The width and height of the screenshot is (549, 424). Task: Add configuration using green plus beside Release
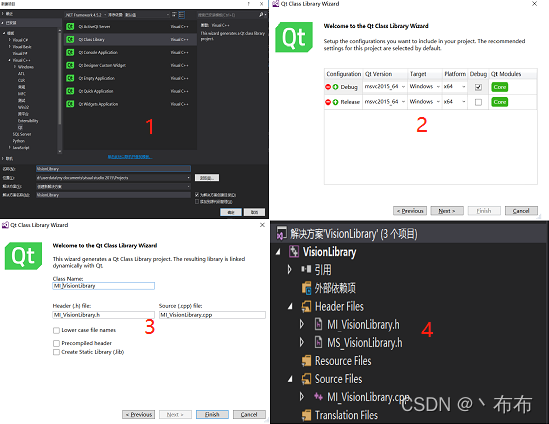[x=335, y=102]
